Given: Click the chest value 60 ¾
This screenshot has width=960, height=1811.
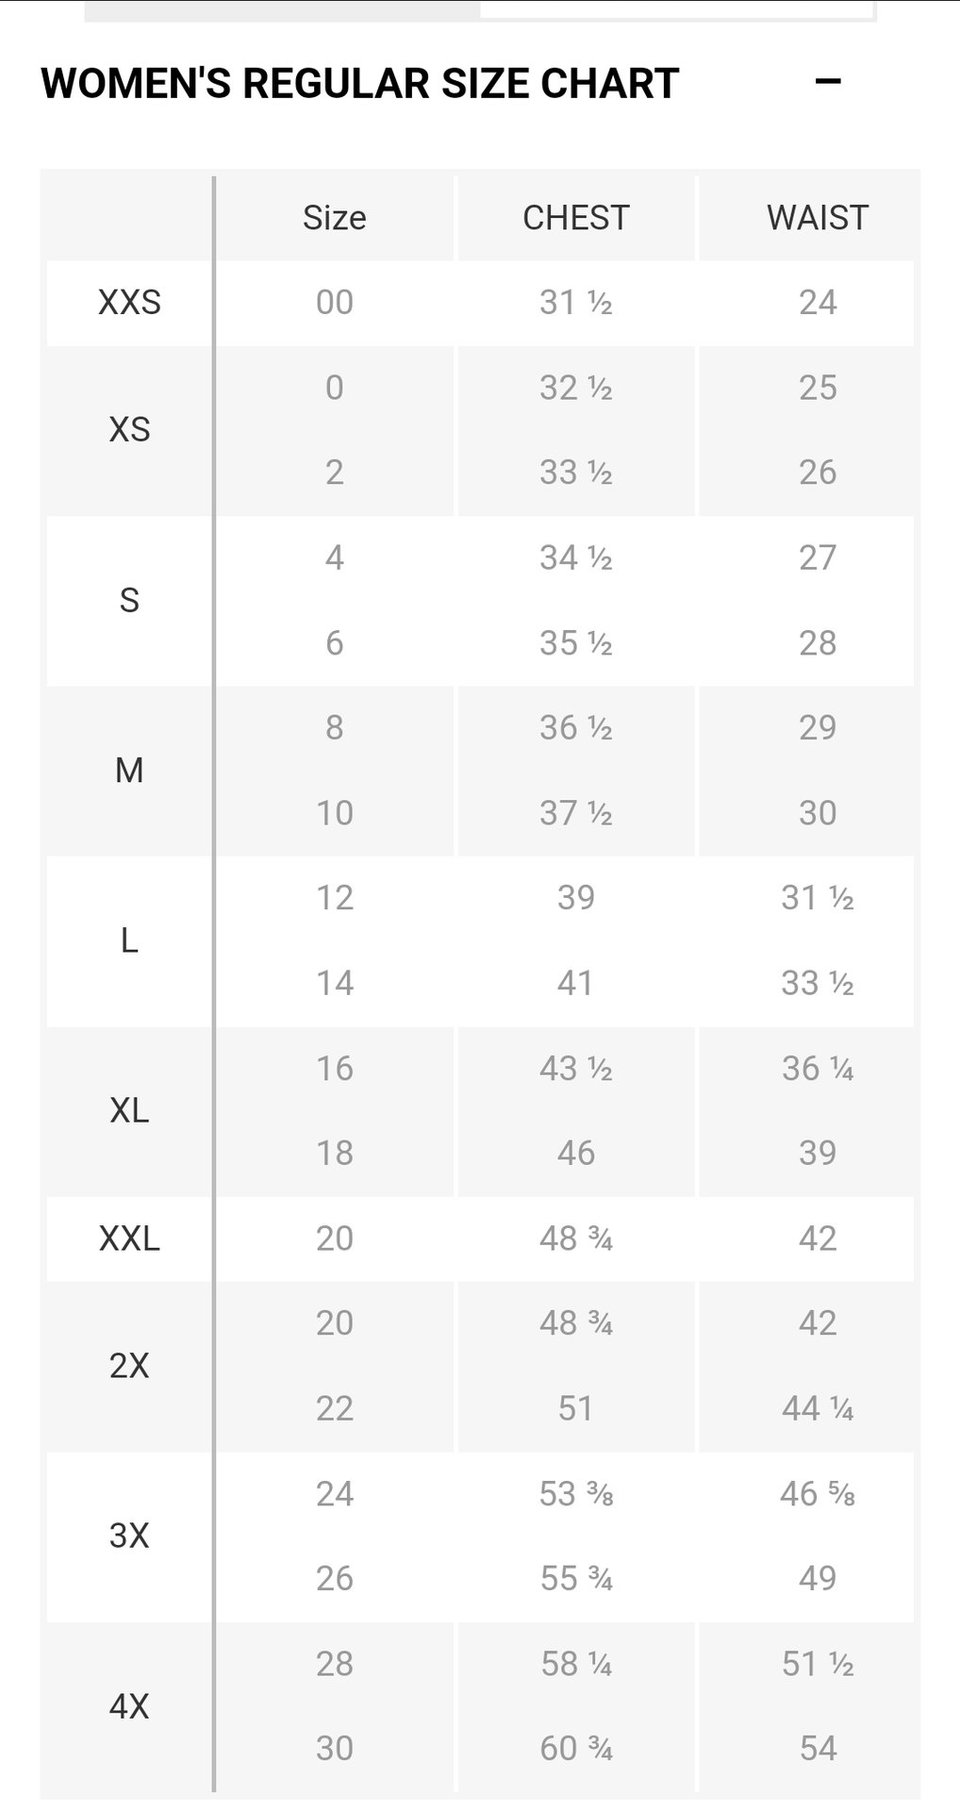Looking at the screenshot, I should (x=576, y=1748).
